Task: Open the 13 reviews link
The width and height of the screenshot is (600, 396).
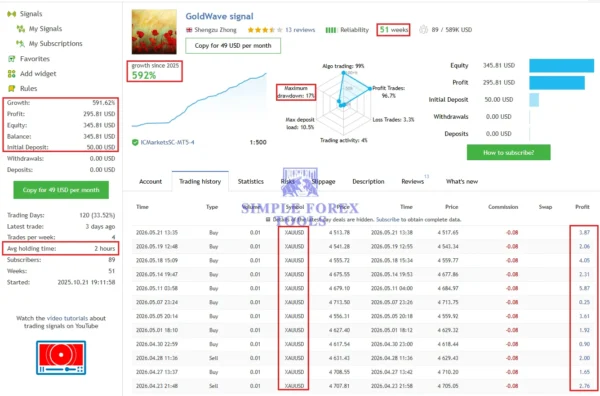Action: pos(300,30)
